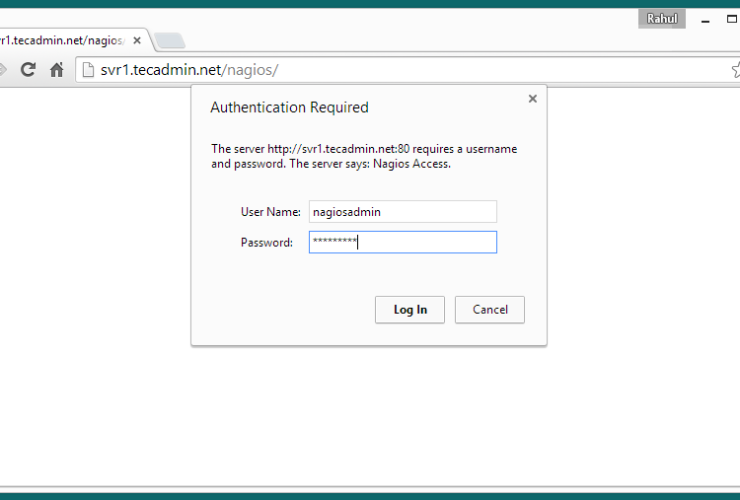The height and width of the screenshot is (500, 740).
Task: Cancel the authentication prompt
Action: [x=489, y=310]
